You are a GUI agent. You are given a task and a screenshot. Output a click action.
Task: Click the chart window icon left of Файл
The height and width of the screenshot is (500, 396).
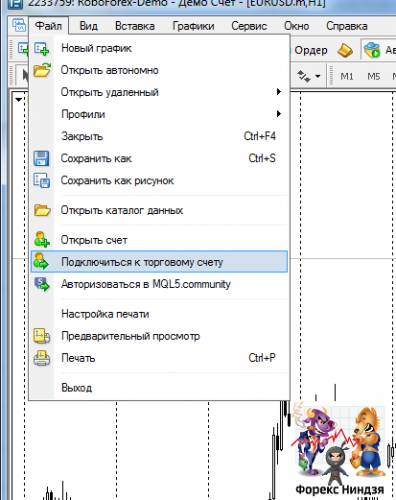[19, 25]
